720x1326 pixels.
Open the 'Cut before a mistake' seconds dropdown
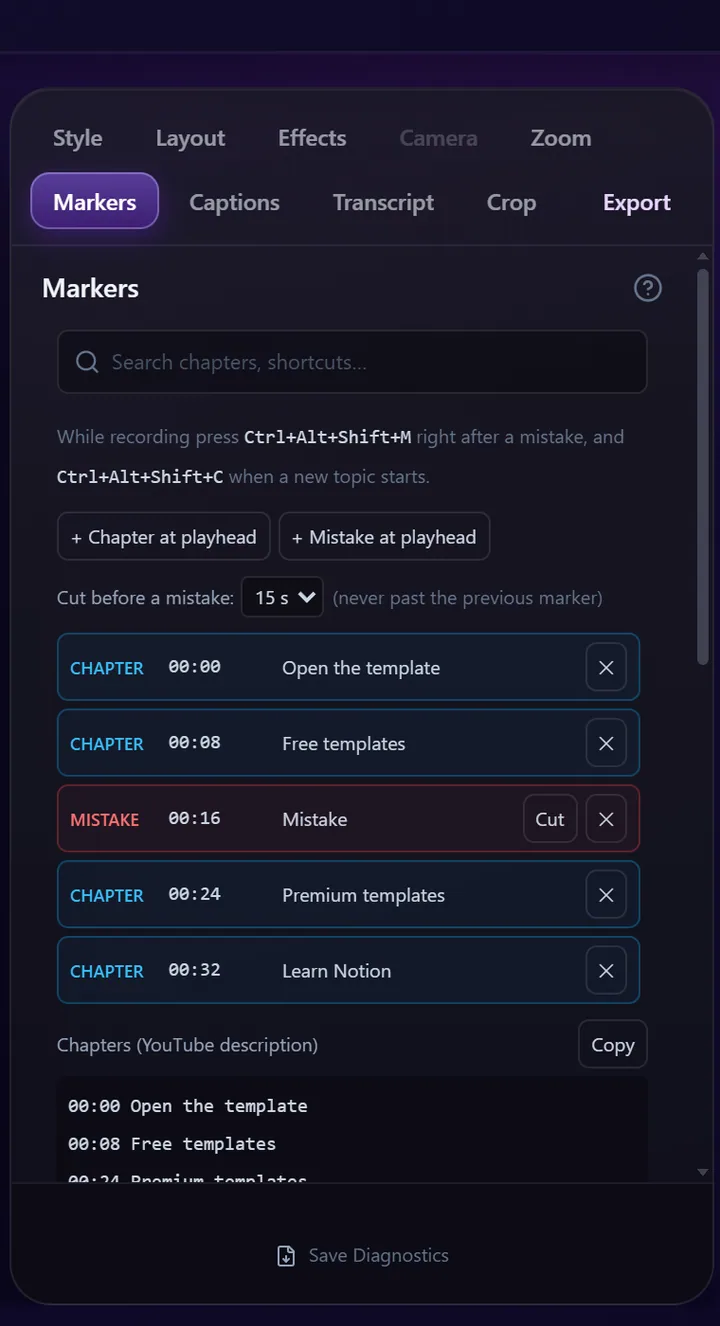pyautogui.click(x=282, y=598)
